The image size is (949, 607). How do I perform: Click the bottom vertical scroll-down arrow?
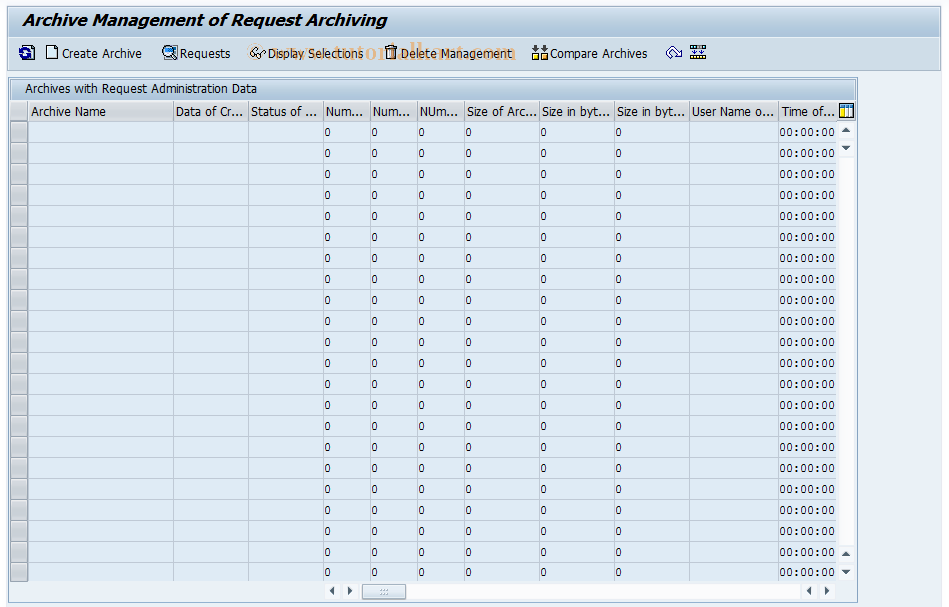(846, 572)
